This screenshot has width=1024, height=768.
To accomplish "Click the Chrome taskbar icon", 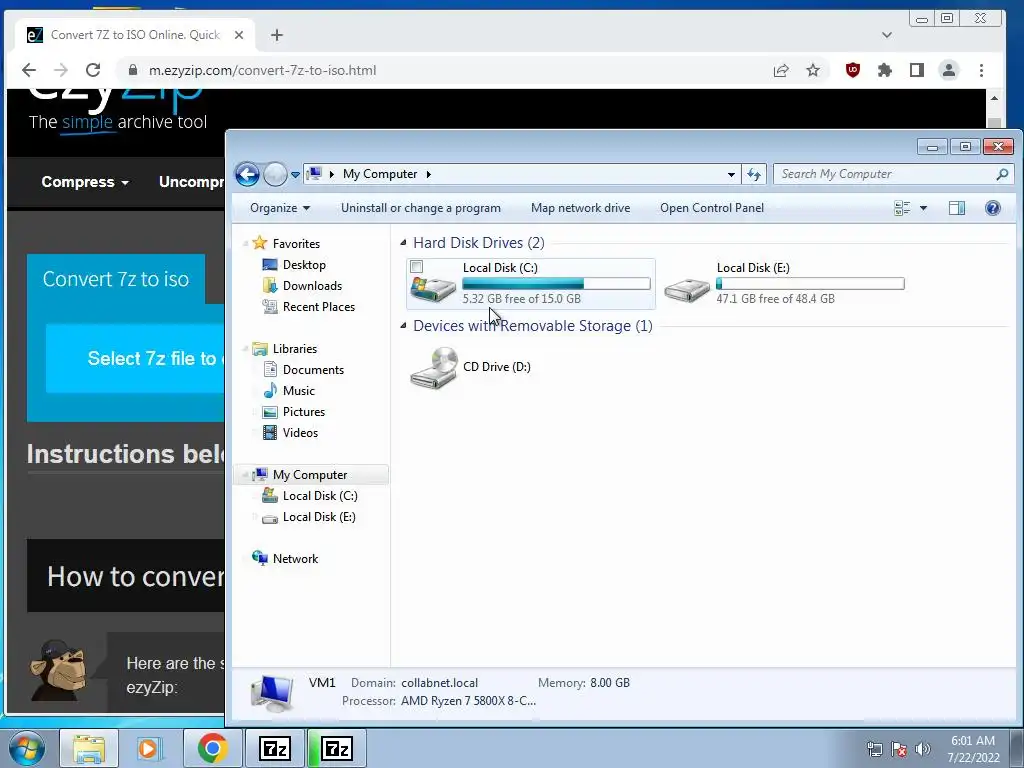I will click(212, 748).
